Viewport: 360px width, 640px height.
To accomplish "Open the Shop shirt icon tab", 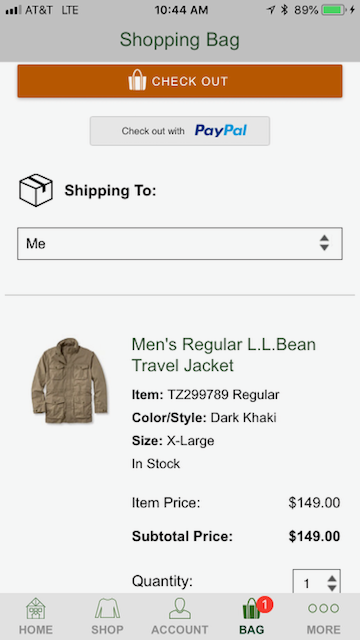I will [x=107, y=609].
